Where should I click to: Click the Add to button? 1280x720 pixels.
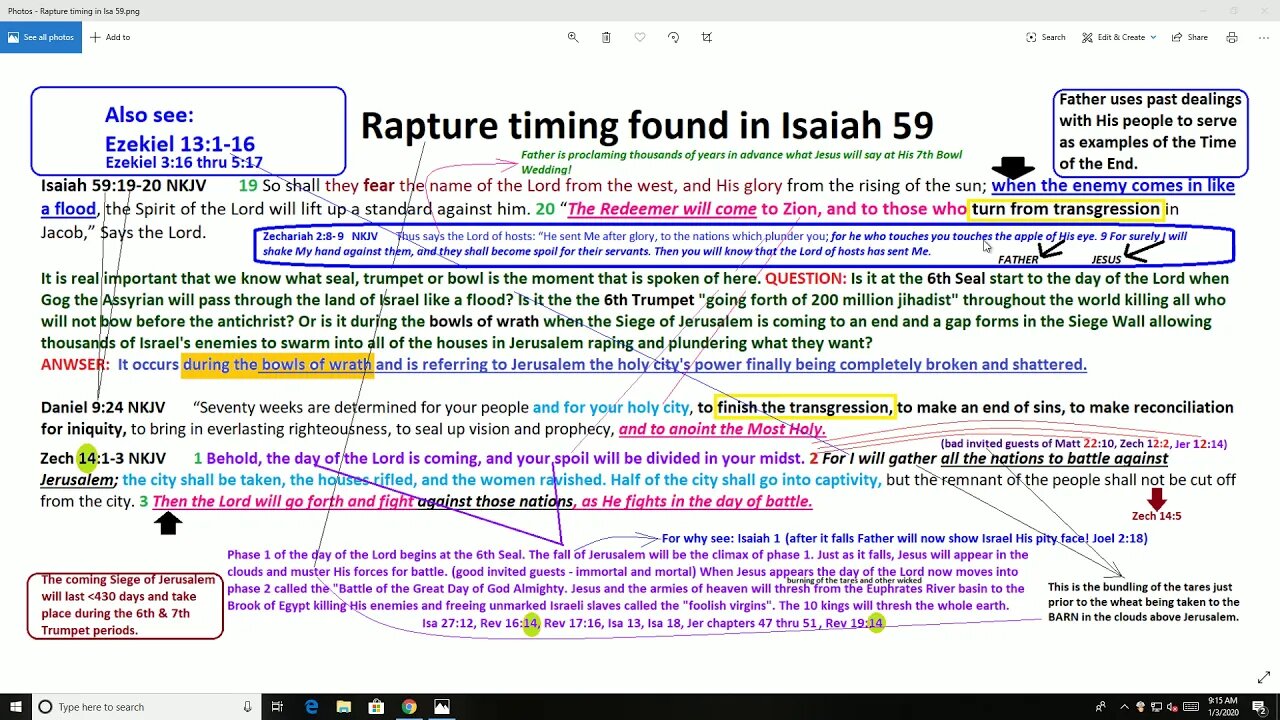coord(110,37)
